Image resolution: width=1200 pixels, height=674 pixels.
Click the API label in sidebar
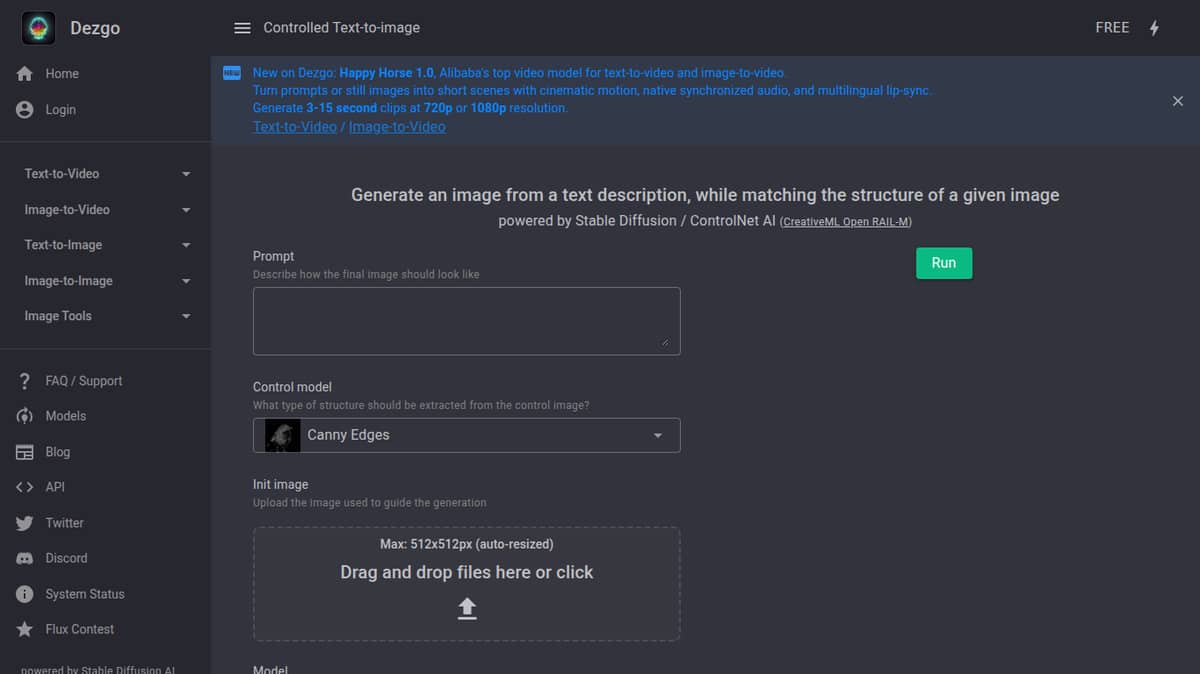[55, 487]
